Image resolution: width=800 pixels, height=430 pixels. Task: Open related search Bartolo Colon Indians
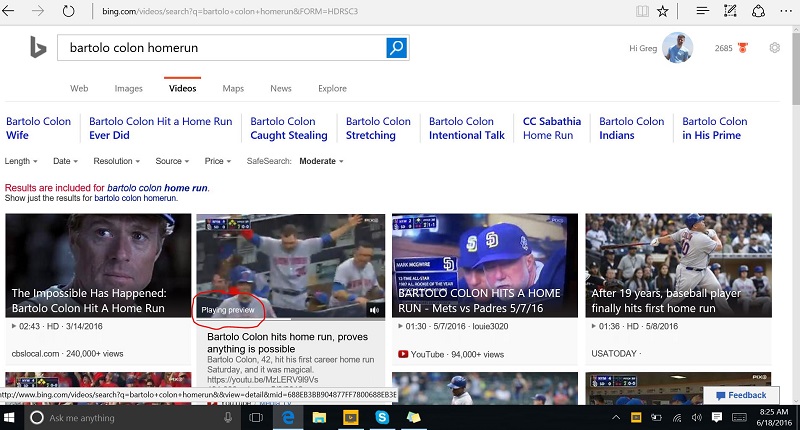[x=632, y=128]
